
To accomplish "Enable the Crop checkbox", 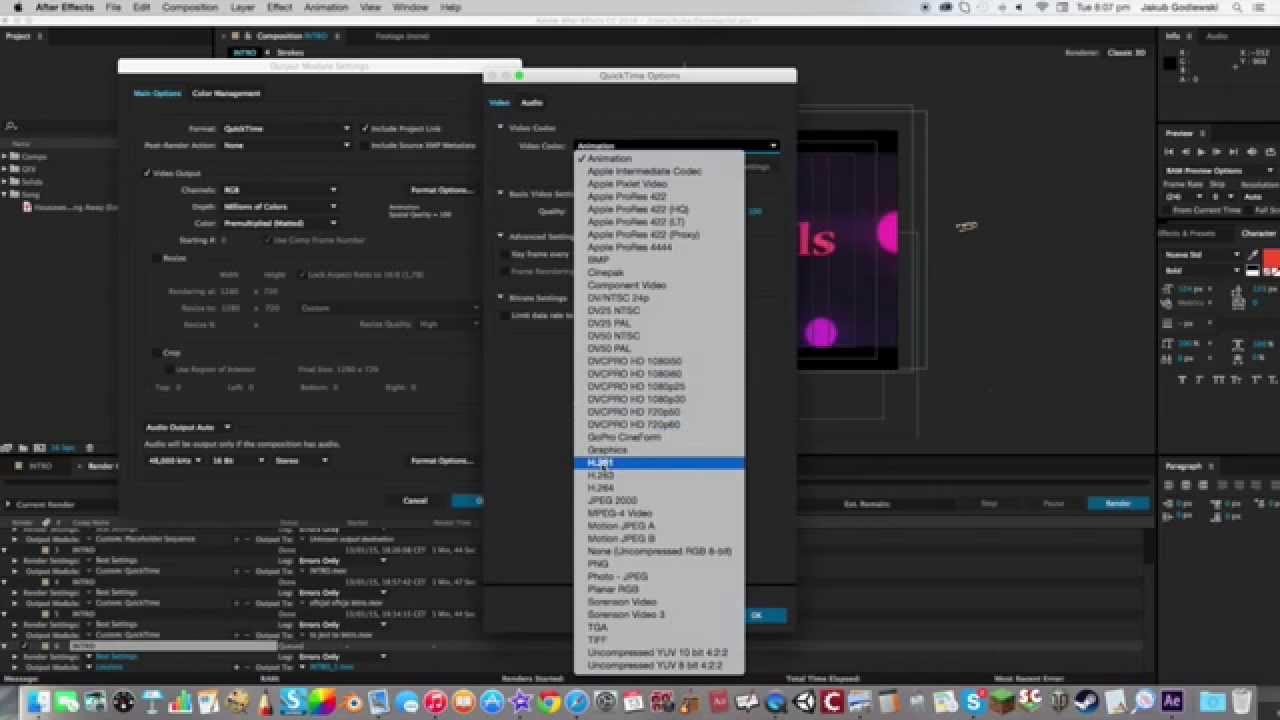I will click(155, 353).
